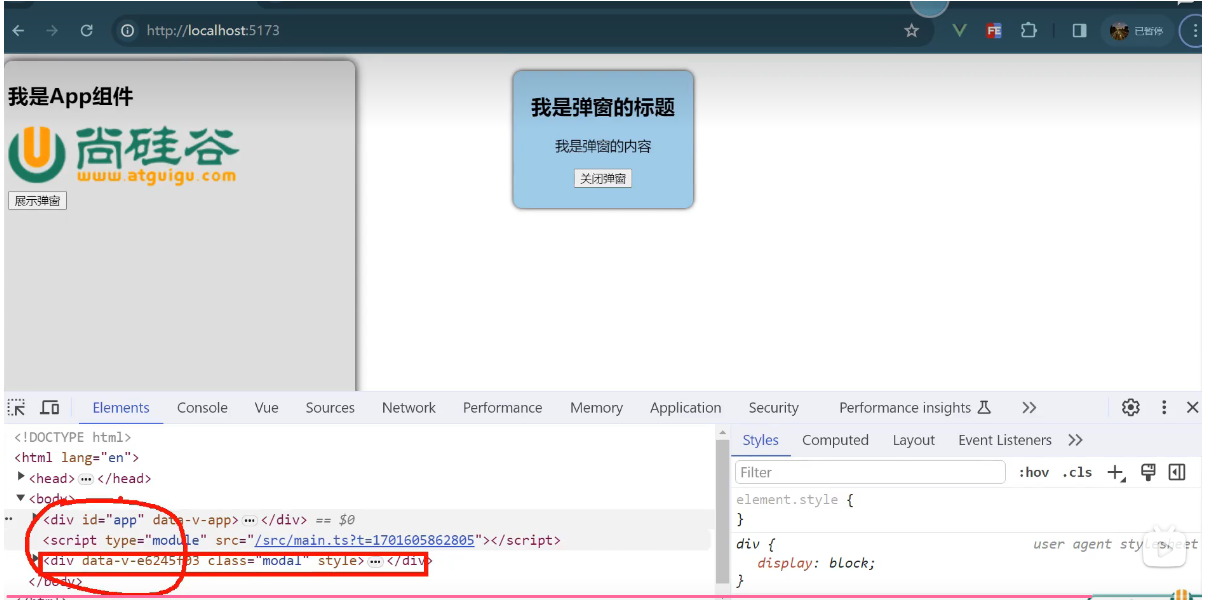
Task: View site information icon in address bar
Action: coord(127,31)
